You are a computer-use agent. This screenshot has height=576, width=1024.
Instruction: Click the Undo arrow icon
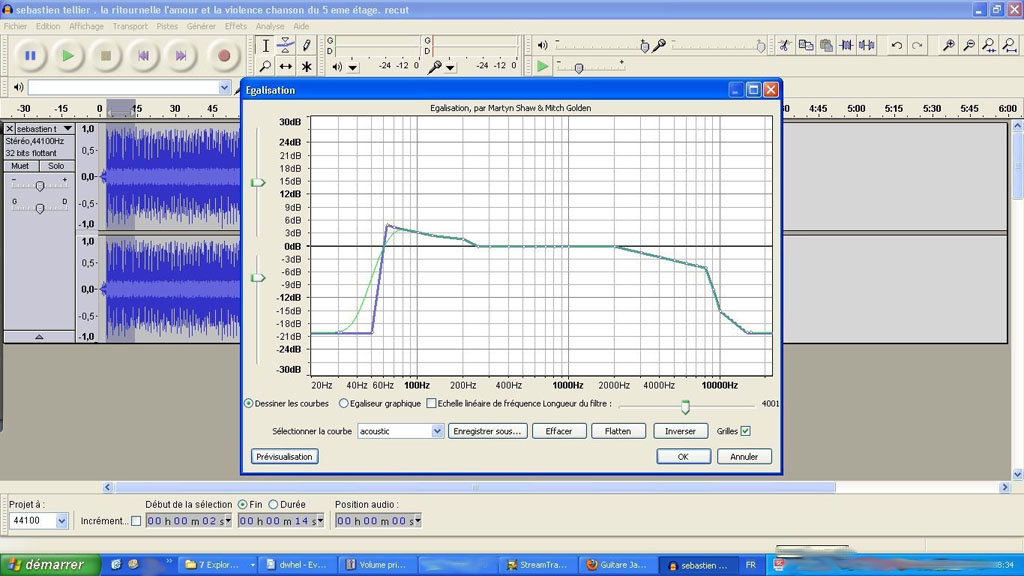[897, 45]
